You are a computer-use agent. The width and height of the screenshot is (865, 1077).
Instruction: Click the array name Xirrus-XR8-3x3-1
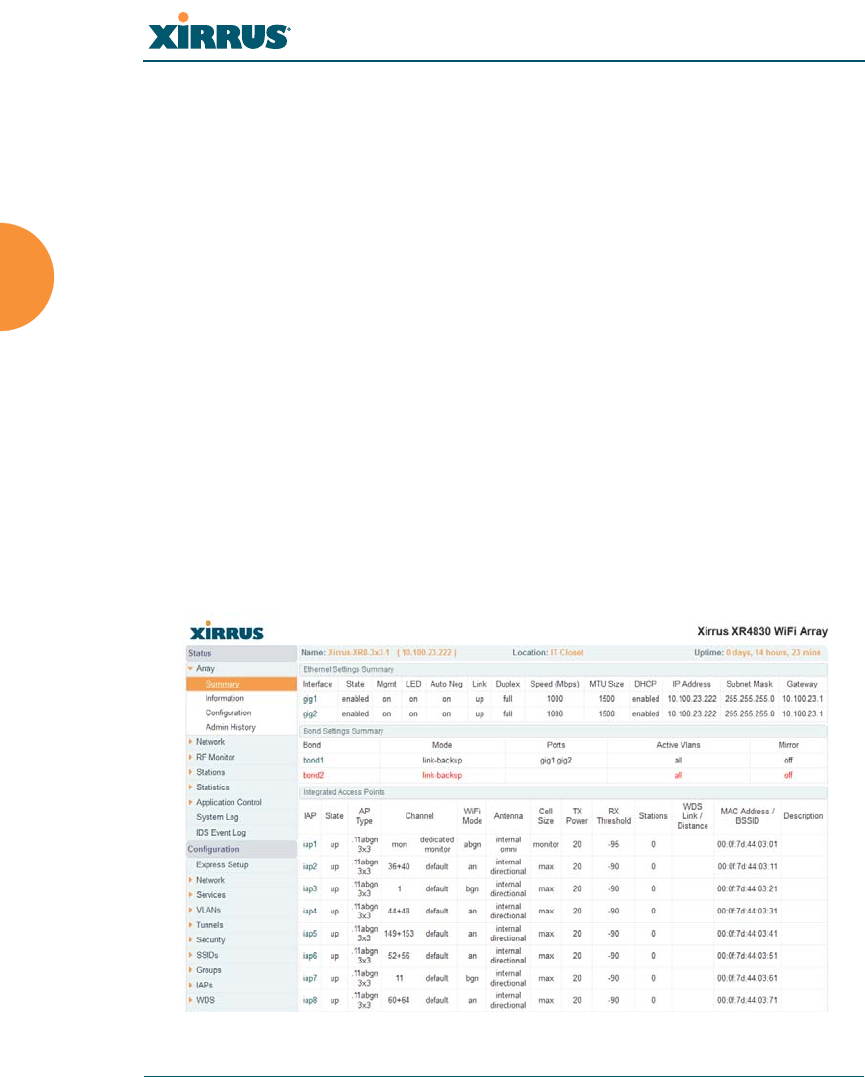tap(359, 653)
